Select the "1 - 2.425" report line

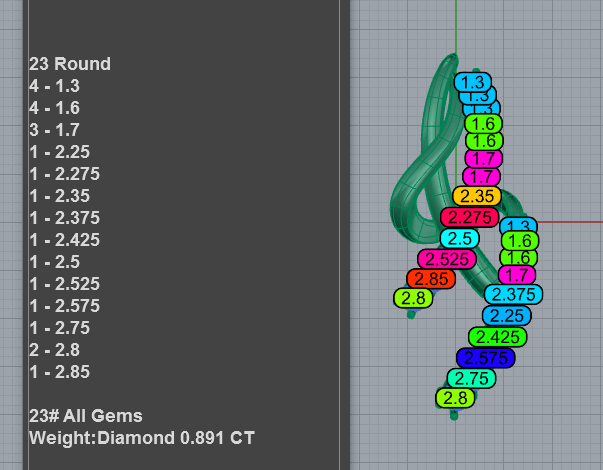pyautogui.click(x=64, y=240)
